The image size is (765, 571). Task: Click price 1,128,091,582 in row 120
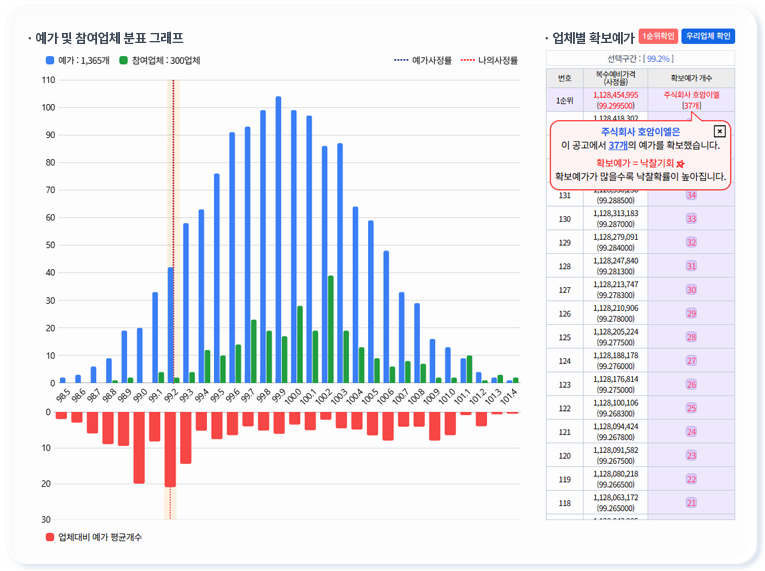coord(615,450)
